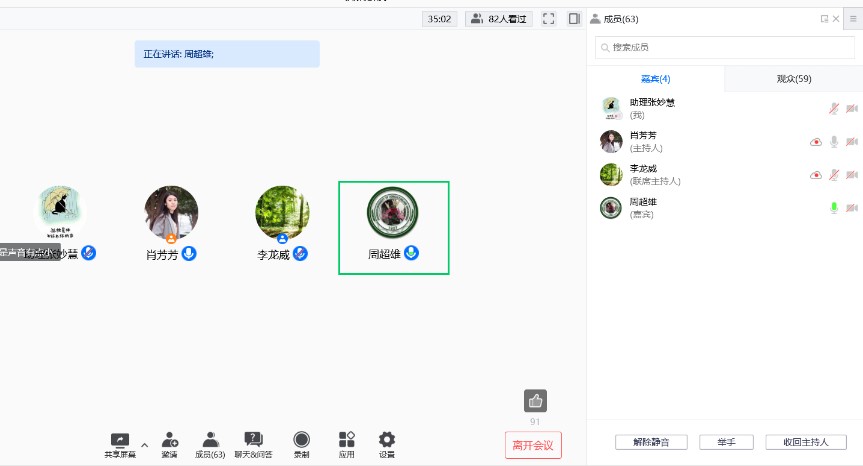The width and height of the screenshot is (863, 466).
Task: Expand share screen options arrow
Action: point(144,444)
